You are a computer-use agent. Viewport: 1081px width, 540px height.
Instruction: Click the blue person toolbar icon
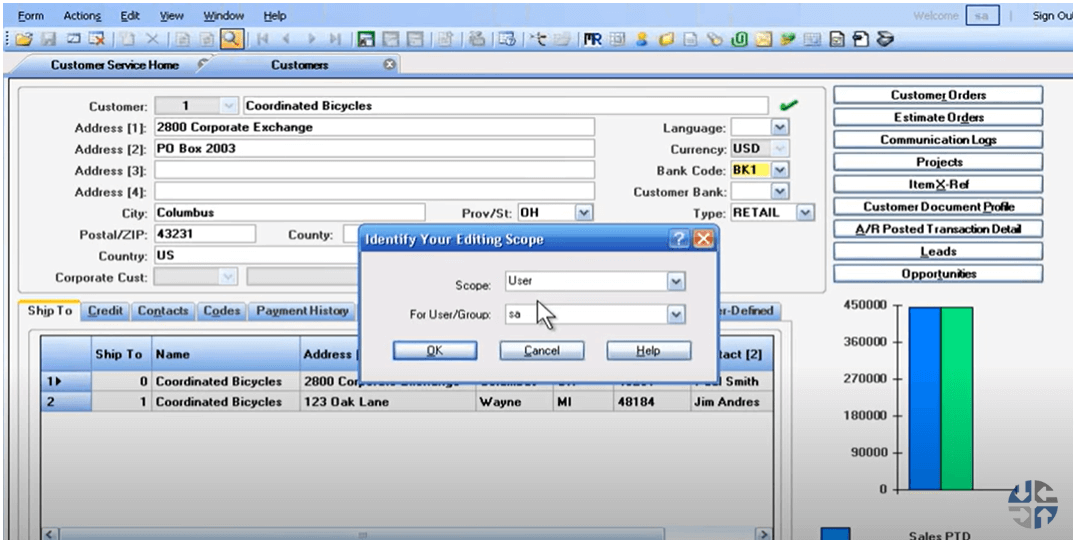coord(641,39)
